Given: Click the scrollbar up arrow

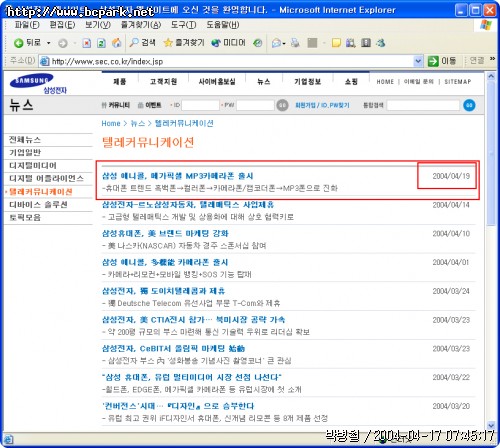Looking at the screenshot, I should (491, 76).
